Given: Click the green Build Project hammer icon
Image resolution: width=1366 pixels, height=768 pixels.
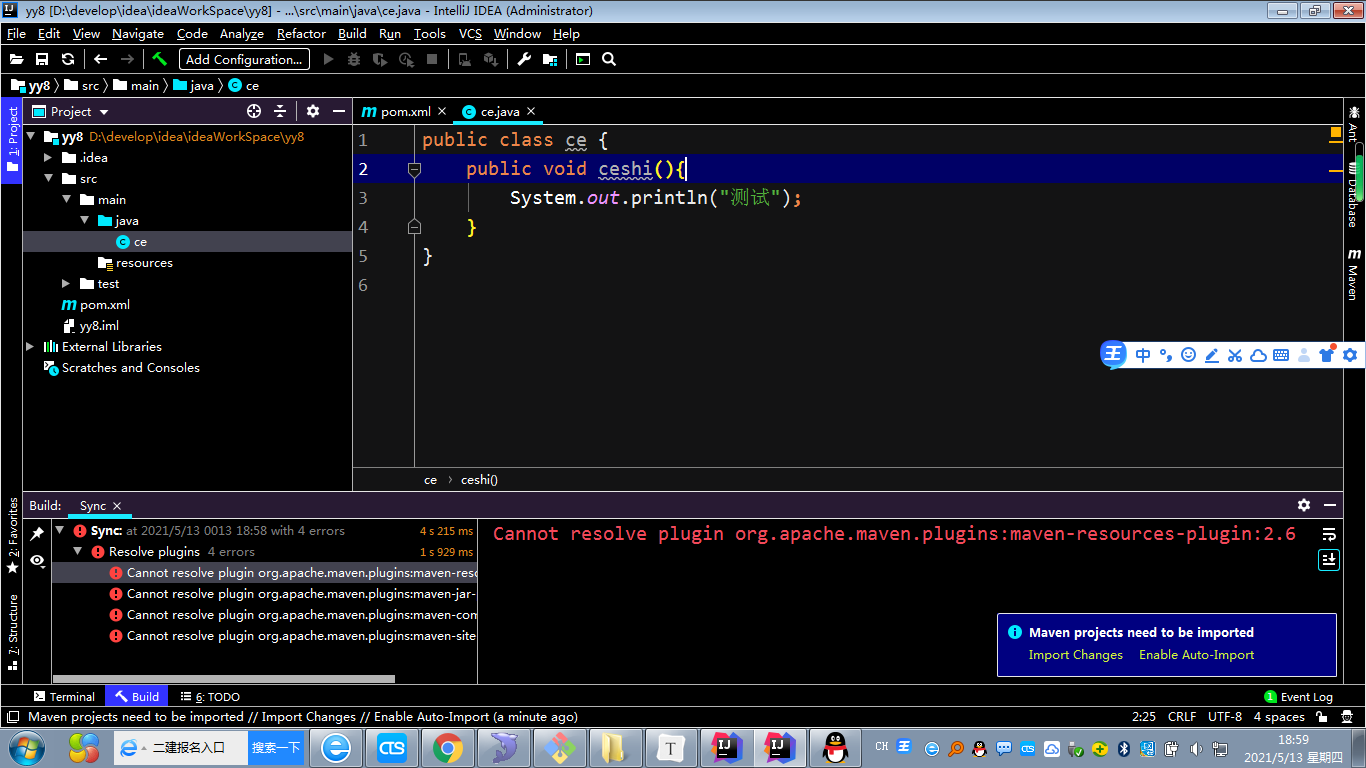Looking at the screenshot, I should (x=159, y=59).
